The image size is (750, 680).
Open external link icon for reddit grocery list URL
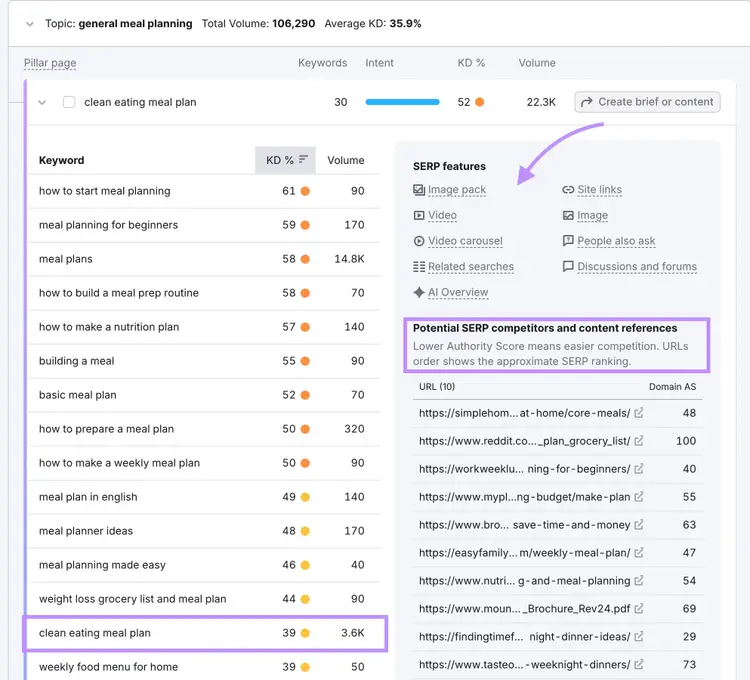(x=639, y=441)
